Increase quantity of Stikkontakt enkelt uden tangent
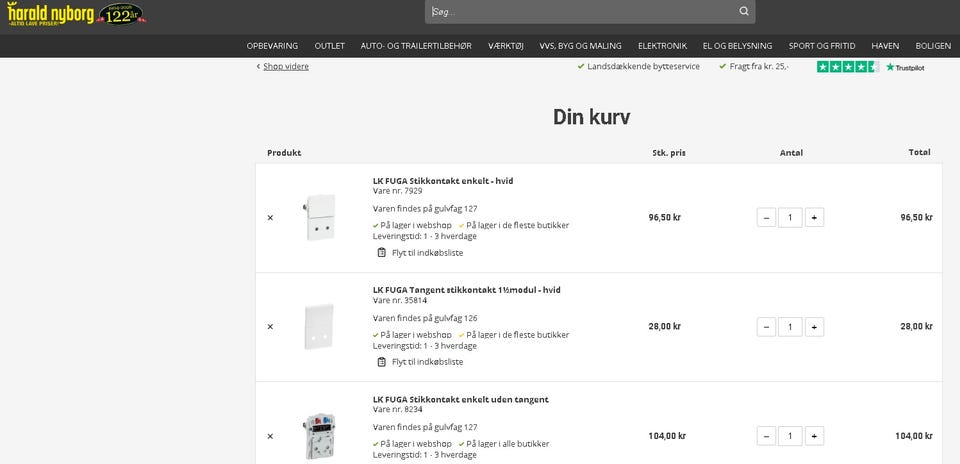 (x=814, y=436)
